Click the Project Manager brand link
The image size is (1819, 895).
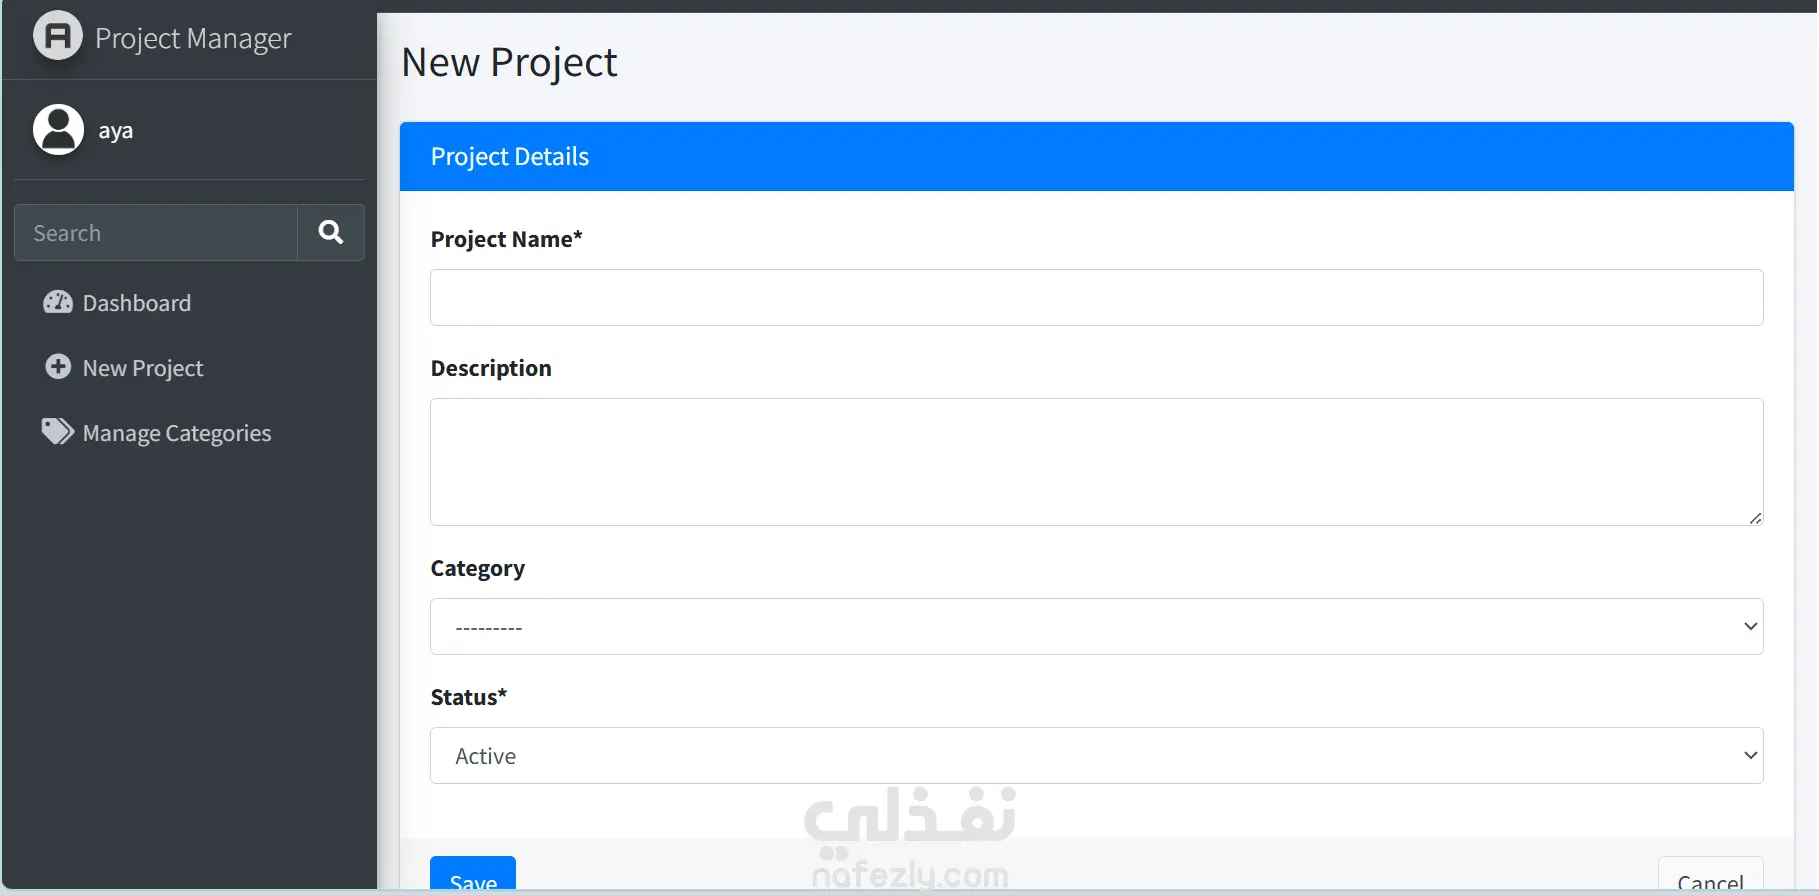(x=193, y=38)
